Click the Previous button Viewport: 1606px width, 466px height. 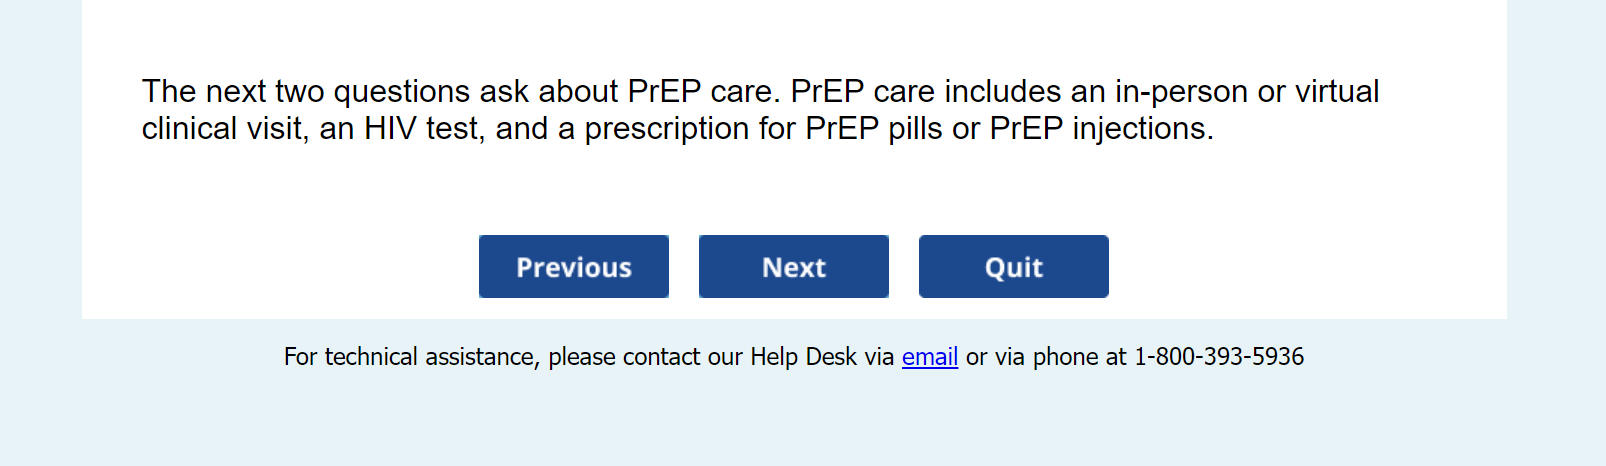573,267
